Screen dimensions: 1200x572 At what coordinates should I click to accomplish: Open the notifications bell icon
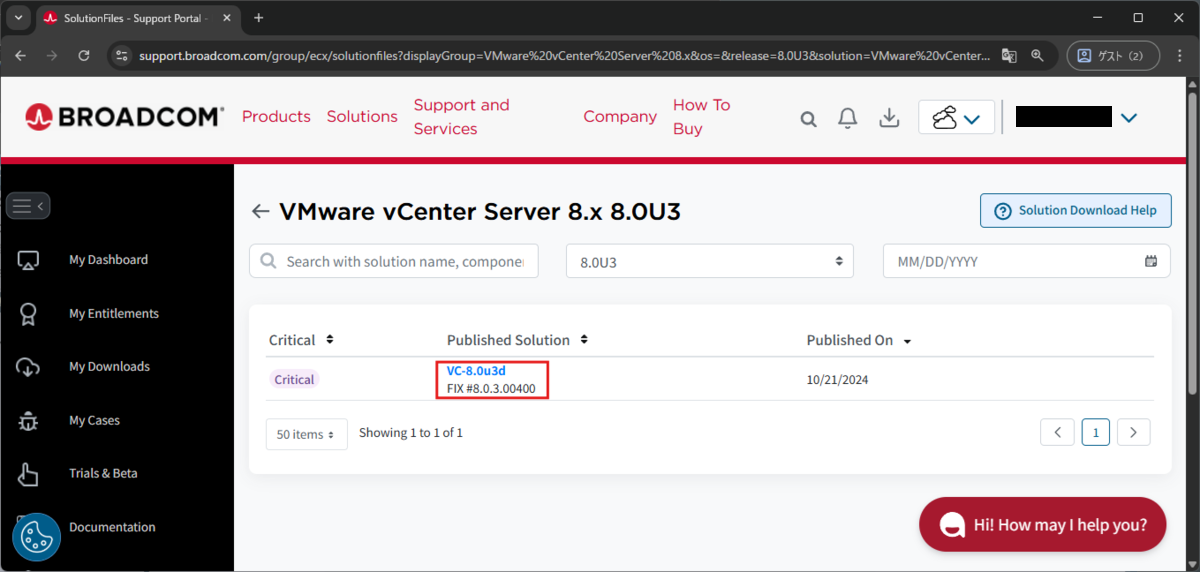tap(848, 118)
